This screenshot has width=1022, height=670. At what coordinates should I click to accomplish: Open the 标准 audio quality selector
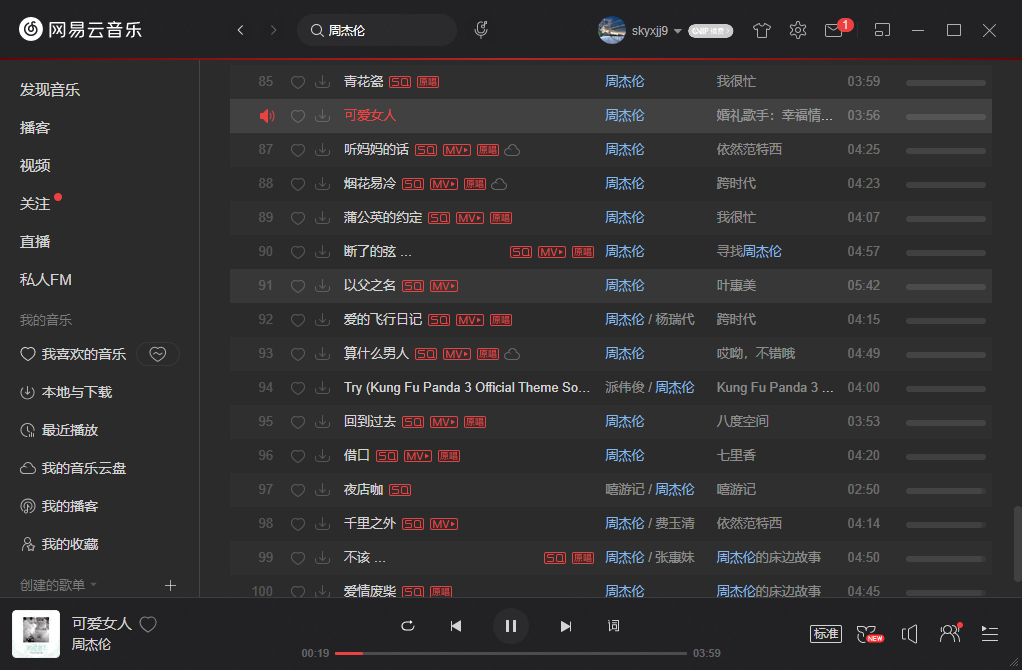click(826, 634)
